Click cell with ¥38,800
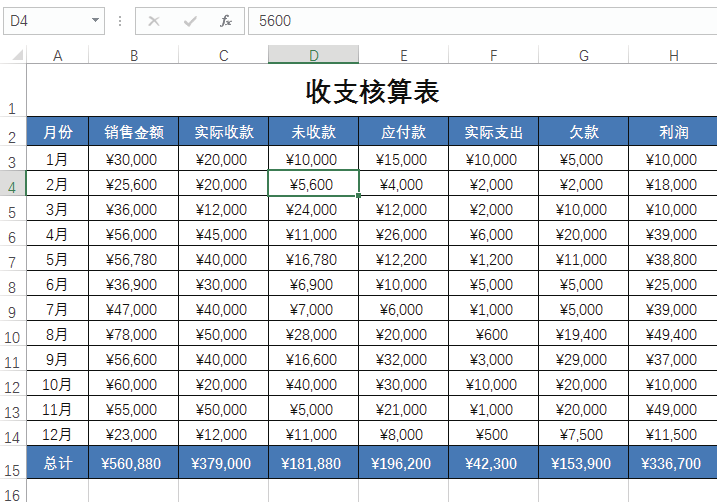This screenshot has width=717, height=502. point(673,259)
